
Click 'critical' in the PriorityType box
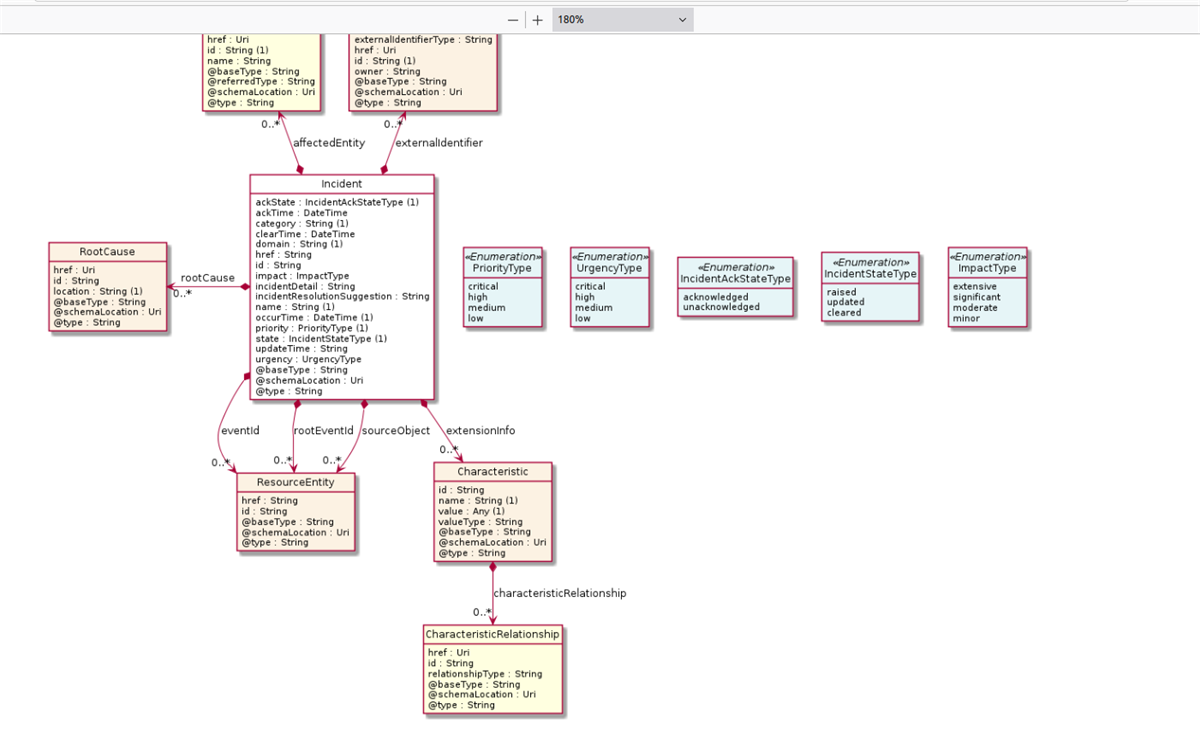484,286
